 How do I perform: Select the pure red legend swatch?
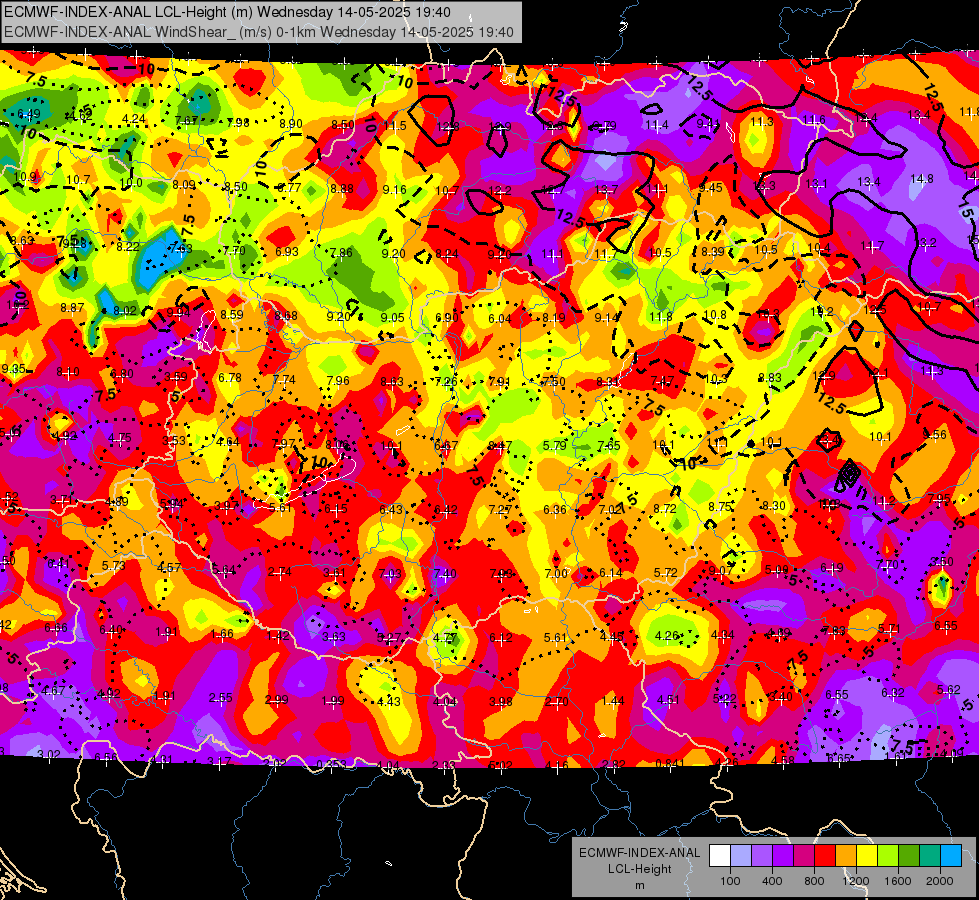(x=825, y=856)
